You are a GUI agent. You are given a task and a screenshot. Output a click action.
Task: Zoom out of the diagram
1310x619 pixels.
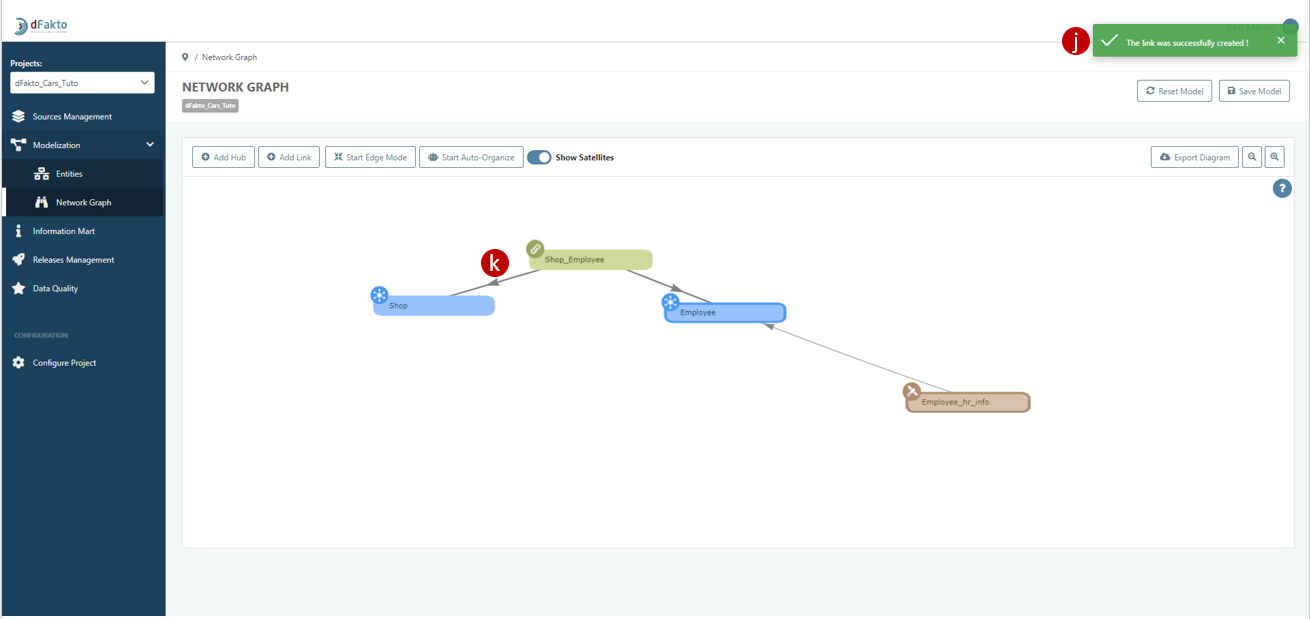tap(1252, 157)
